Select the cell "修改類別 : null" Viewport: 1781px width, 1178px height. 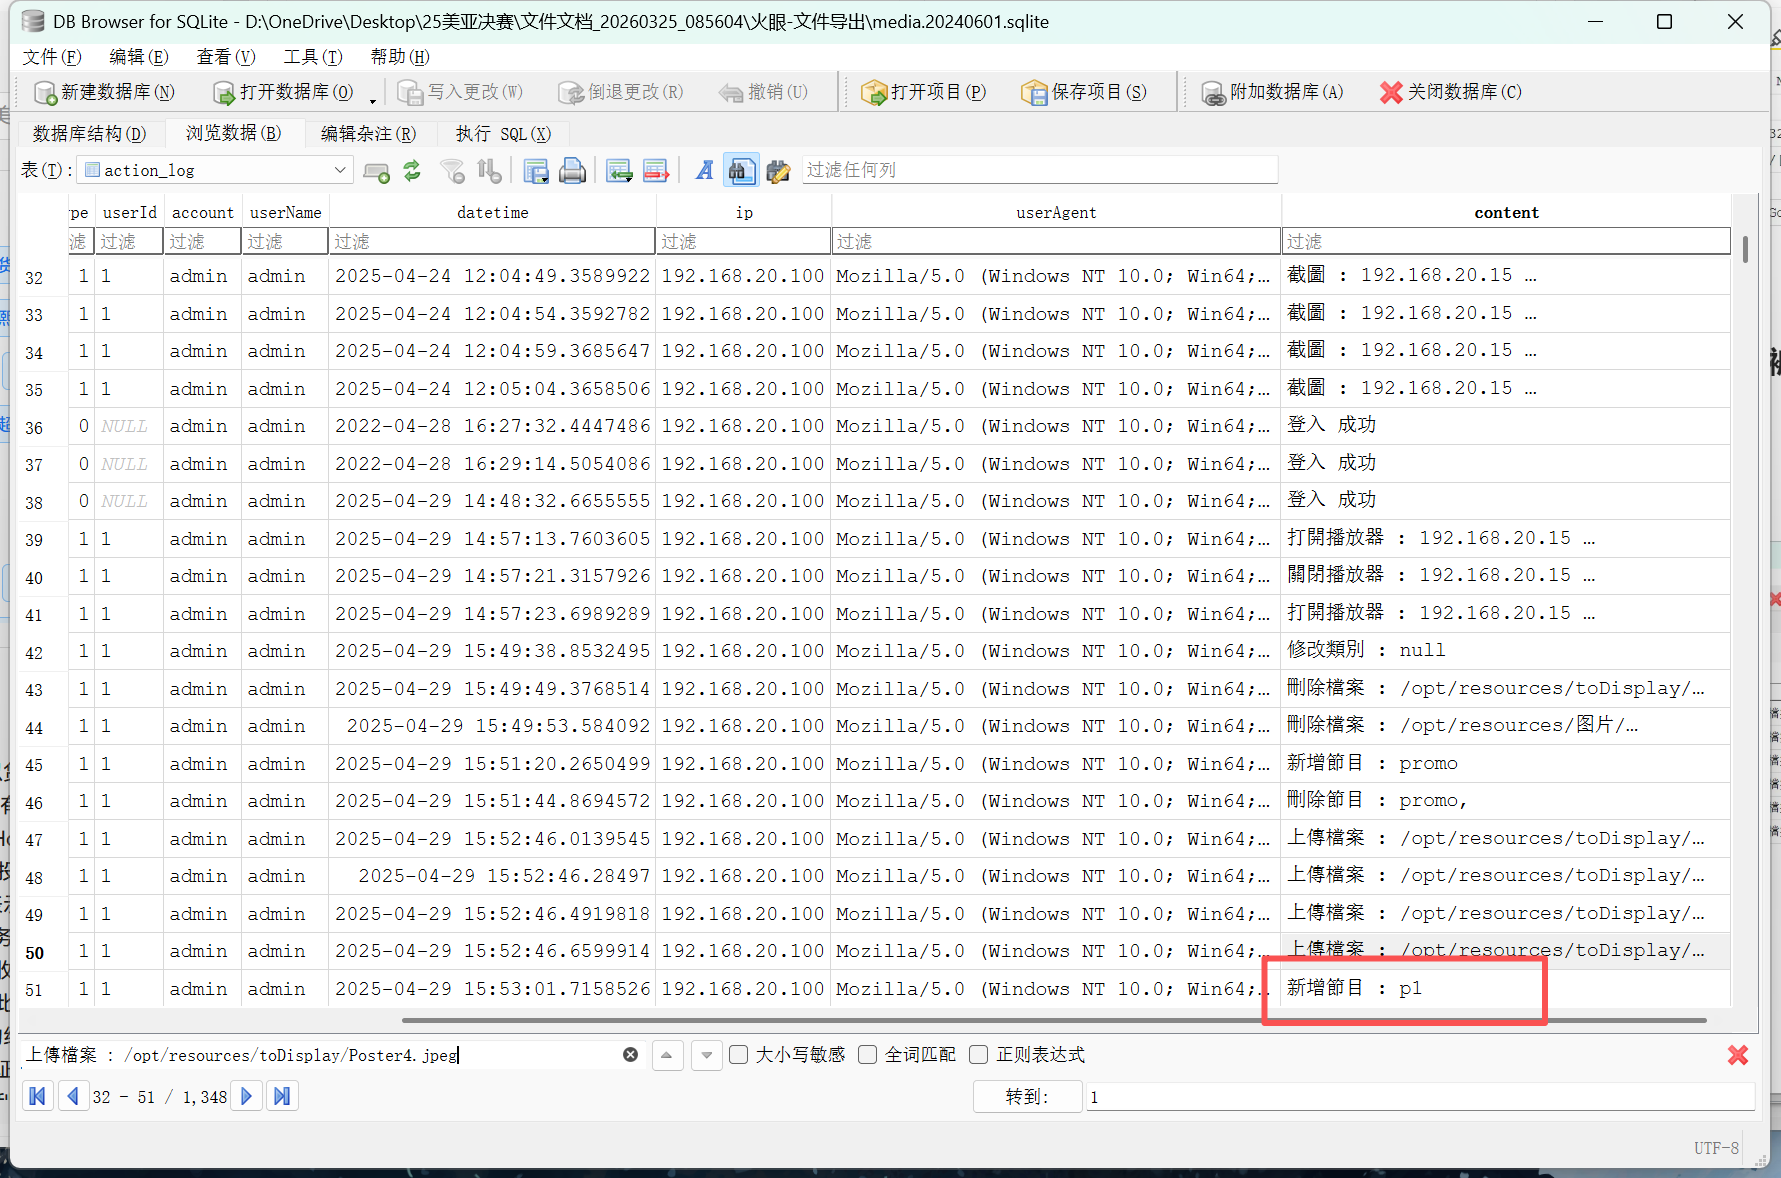pos(1506,651)
